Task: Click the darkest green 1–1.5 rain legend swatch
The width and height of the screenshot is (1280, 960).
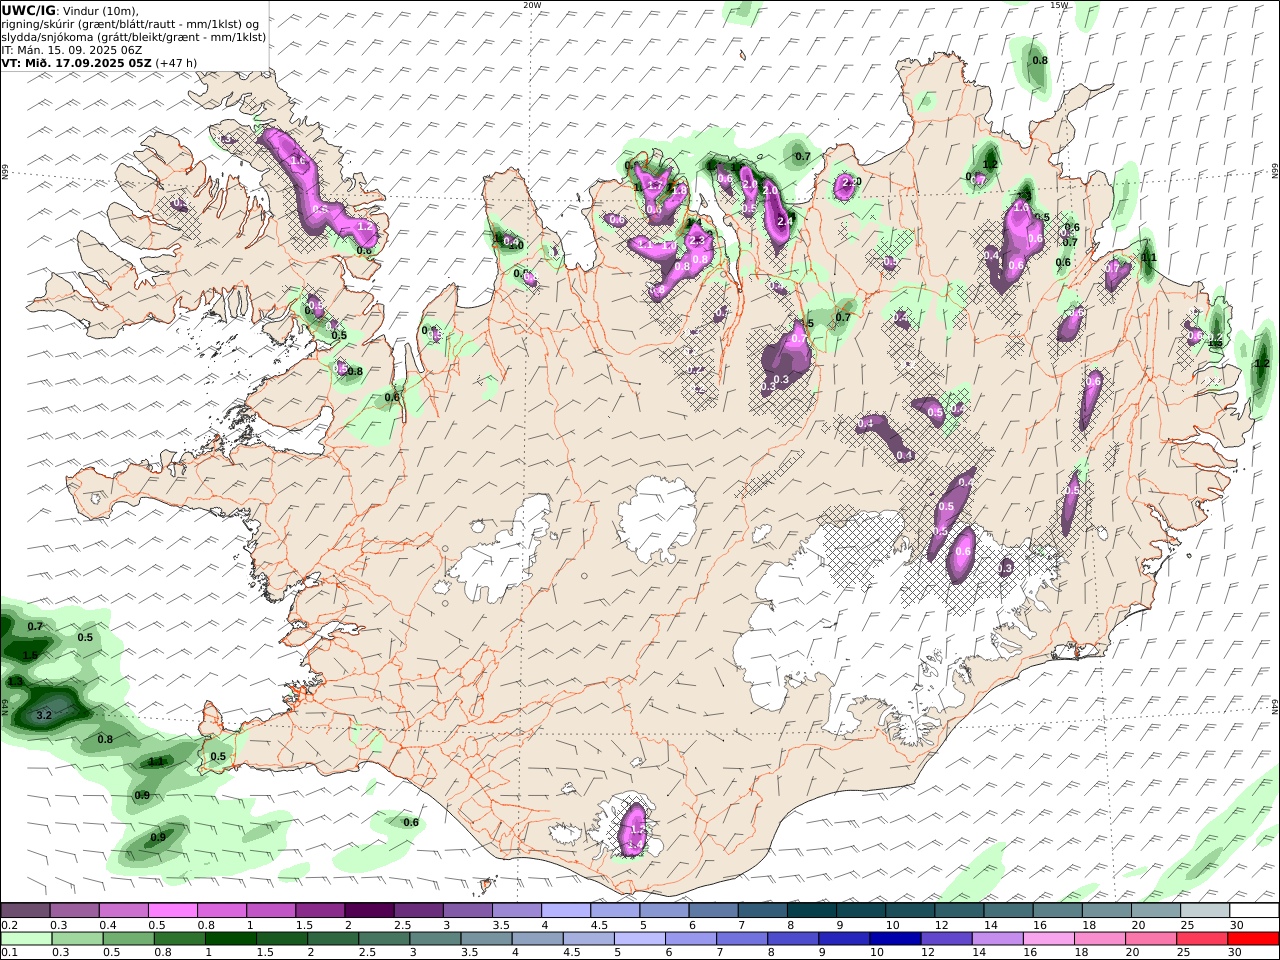Action: pos(231,939)
